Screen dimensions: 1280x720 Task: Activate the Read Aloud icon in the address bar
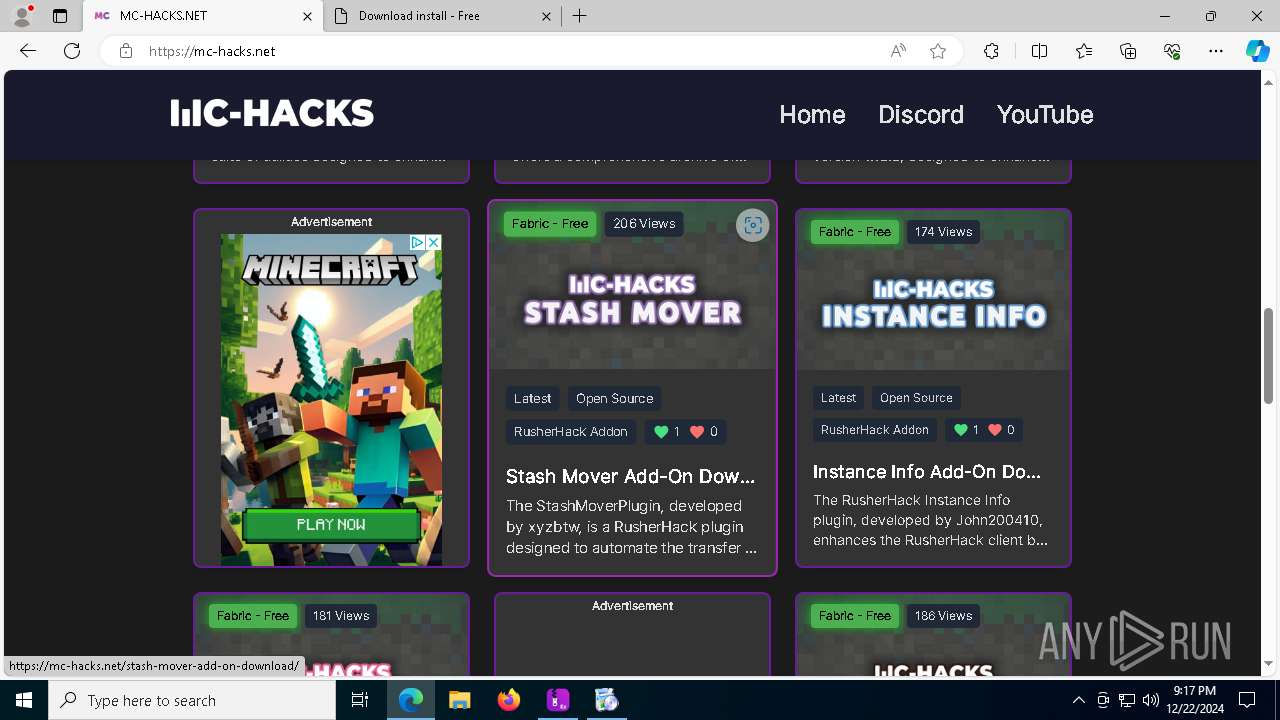pos(898,51)
